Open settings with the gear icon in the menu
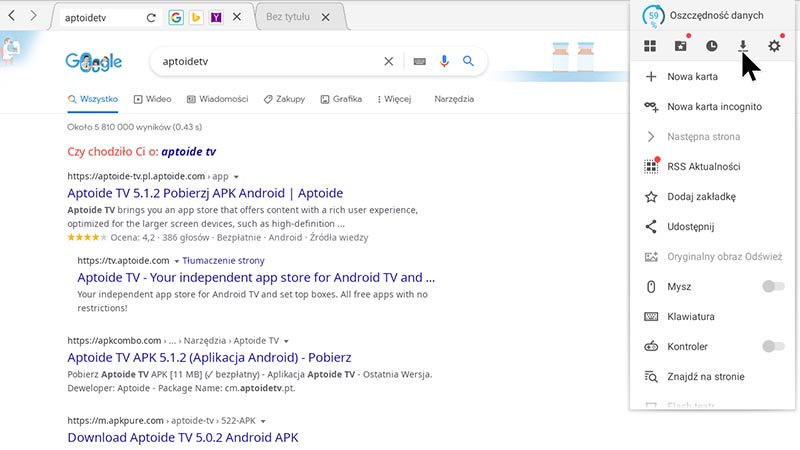 pos(774,46)
